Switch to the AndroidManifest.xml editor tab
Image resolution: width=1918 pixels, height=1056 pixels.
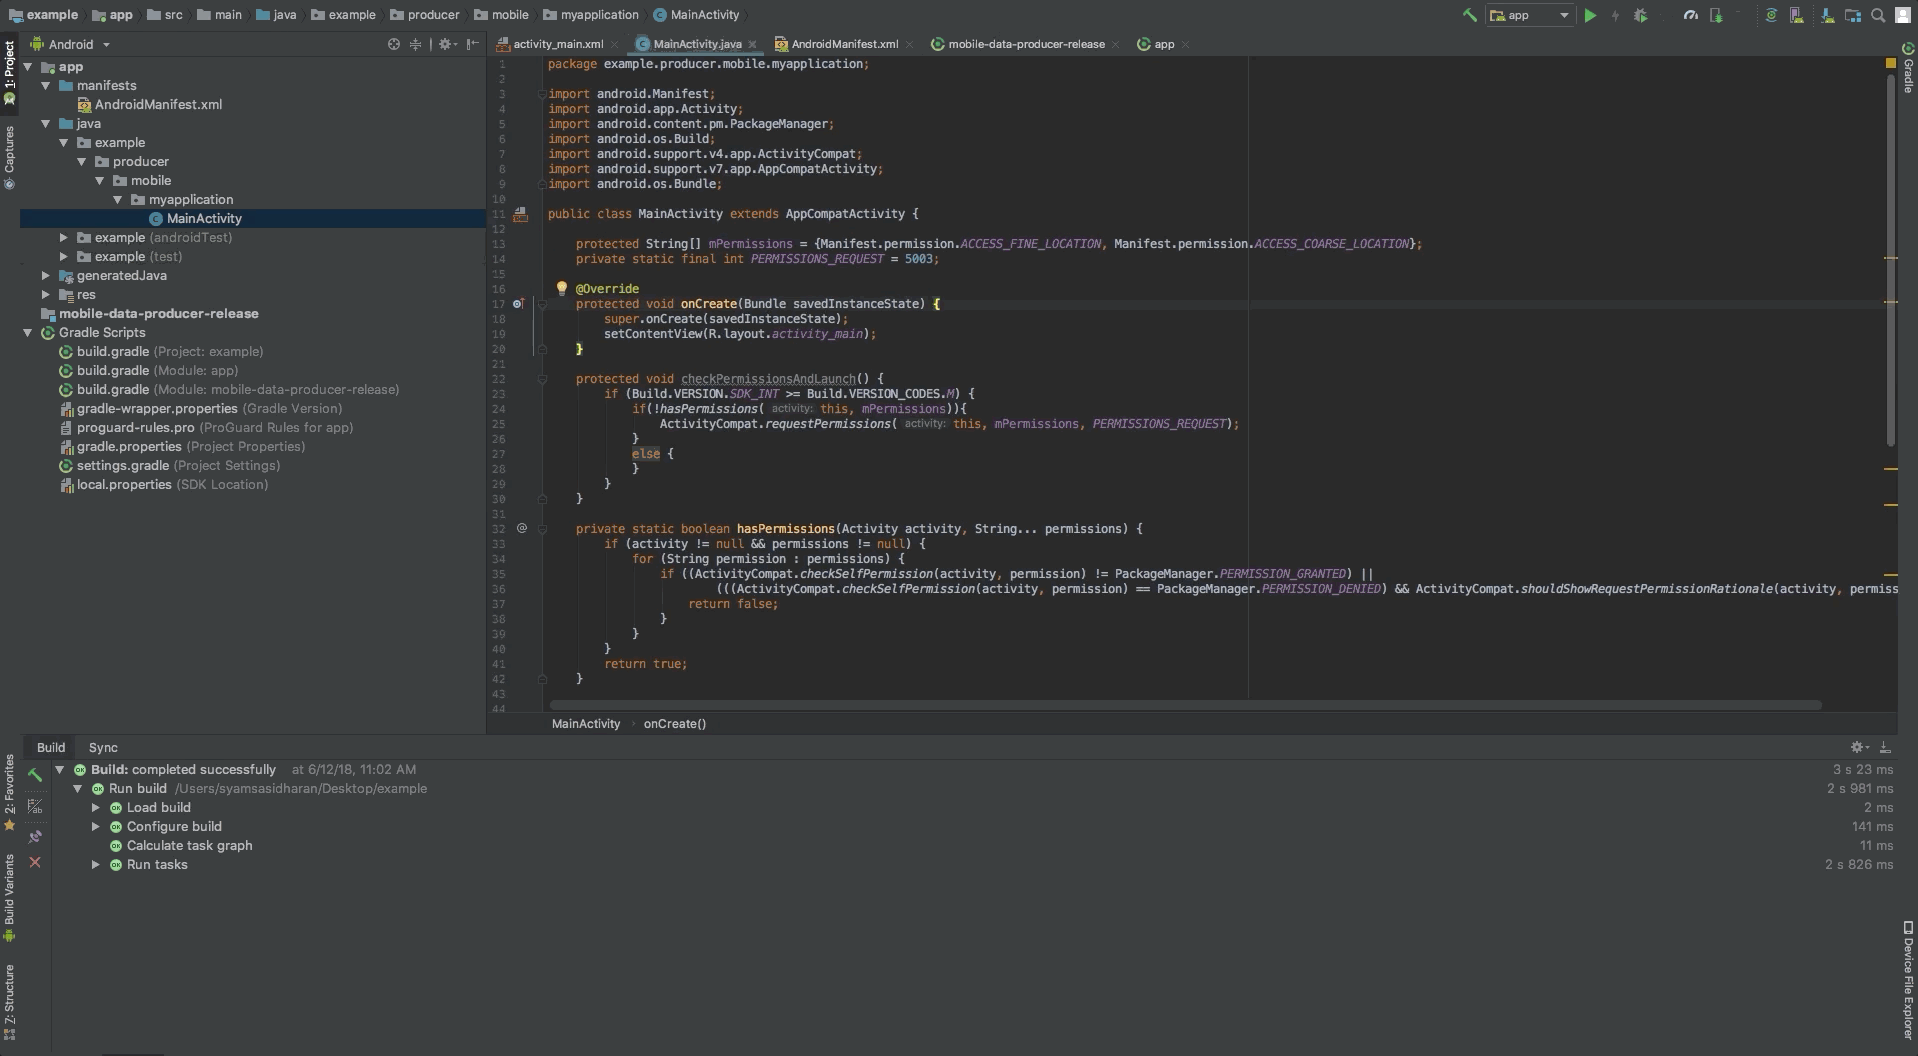pos(843,44)
